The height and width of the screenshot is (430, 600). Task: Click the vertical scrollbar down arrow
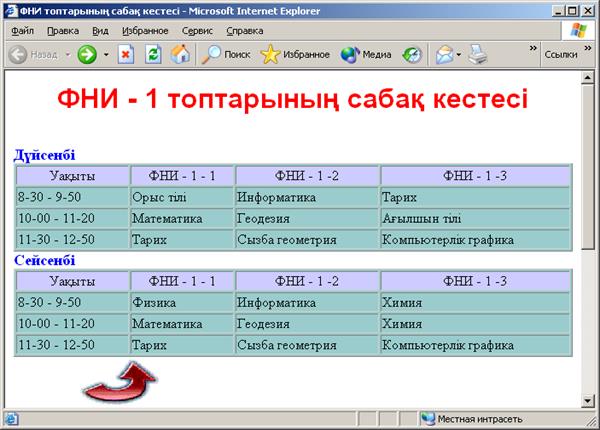[589, 401]
